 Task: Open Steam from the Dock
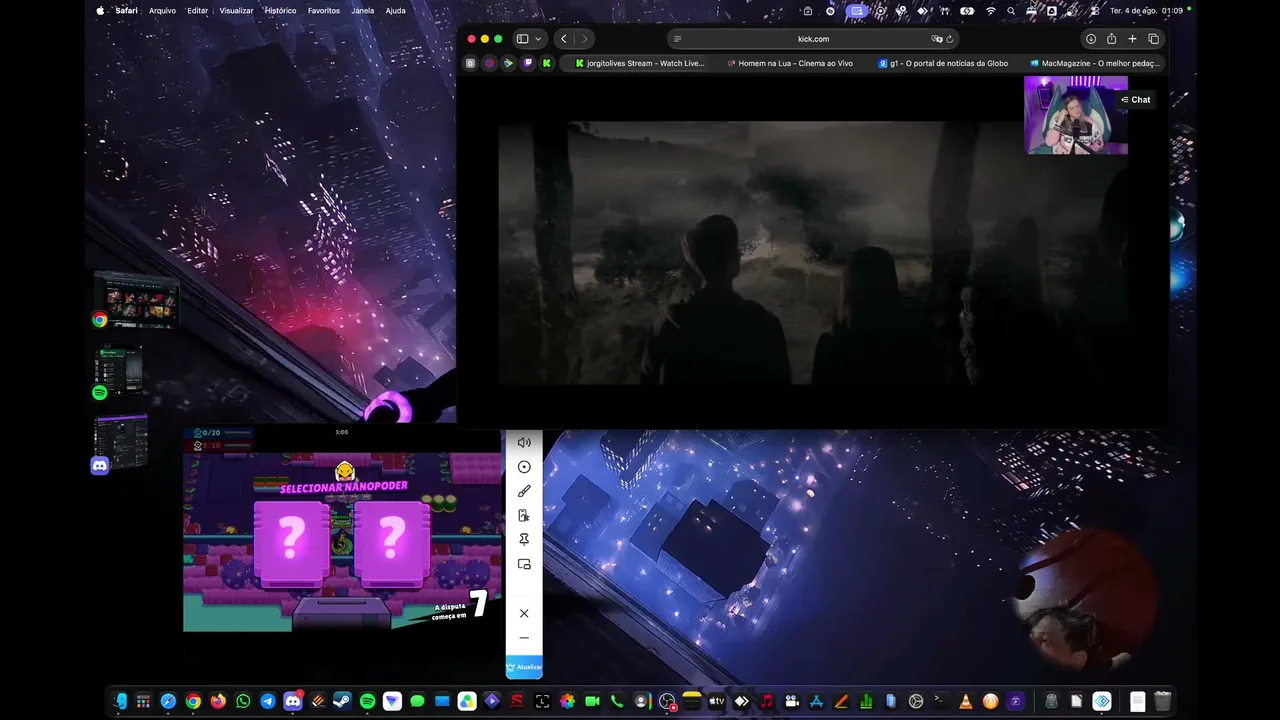[343, 701]
